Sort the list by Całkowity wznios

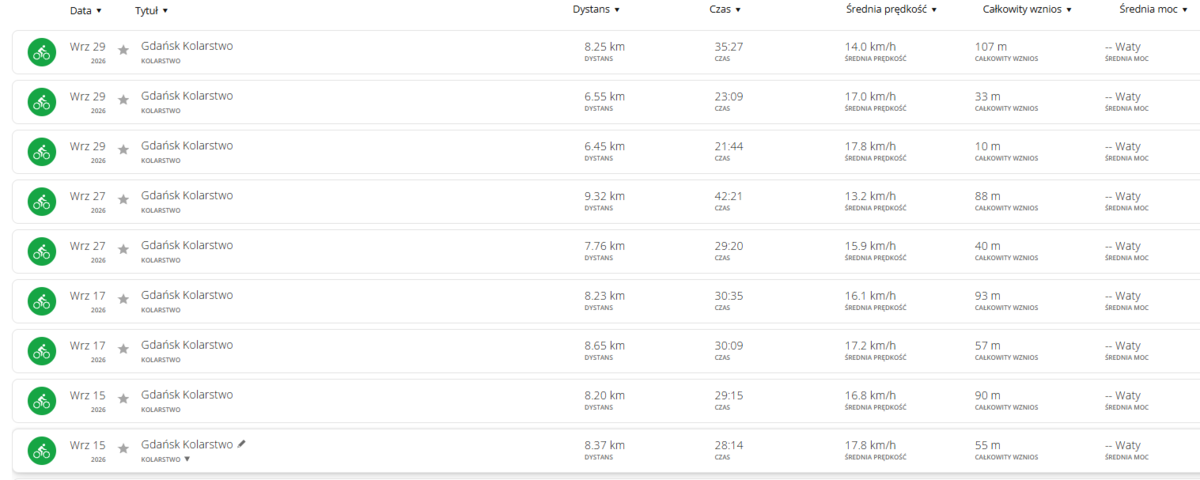(1028, 9)
